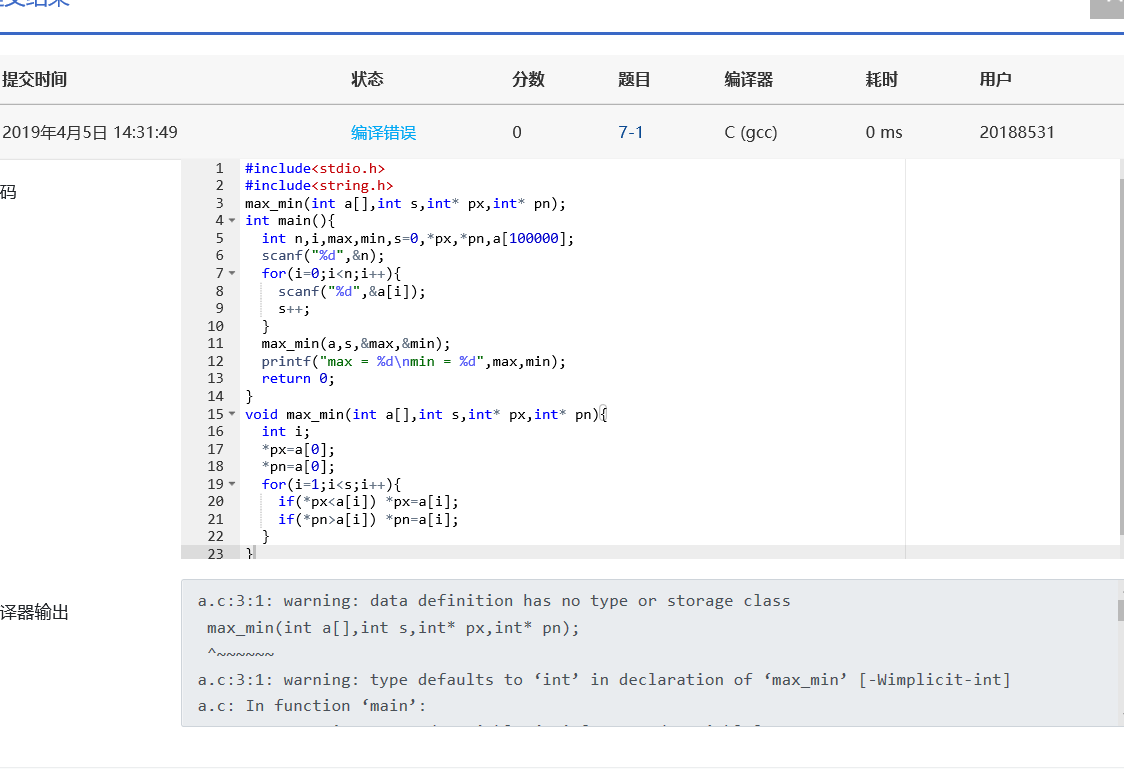Collapse the first for loop at line 7
Viewport: 1124px width, 770px height.
pyautogui.click(x=232, y=273)
